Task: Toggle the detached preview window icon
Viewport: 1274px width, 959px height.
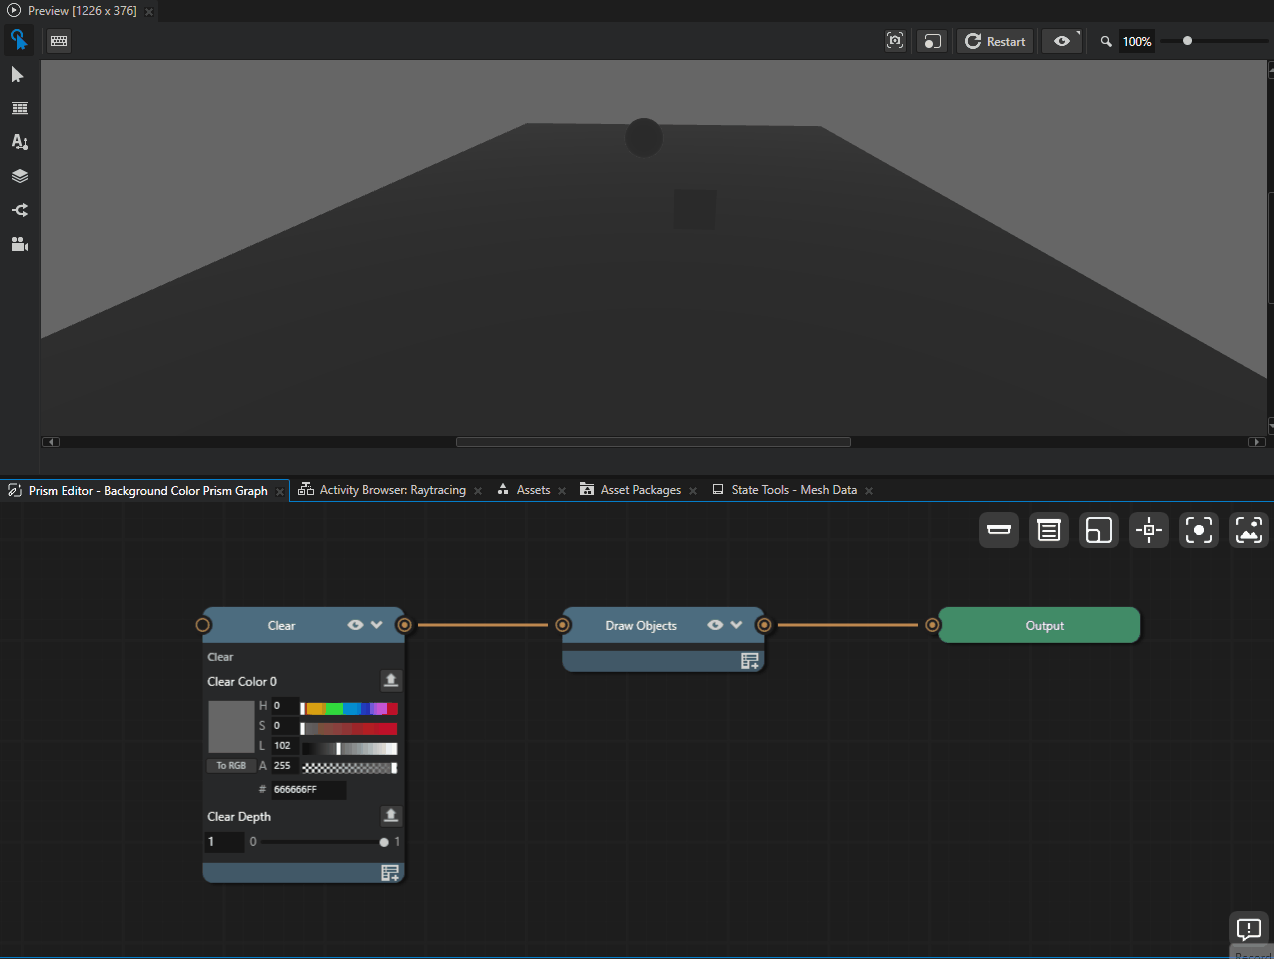Action: (x=931, y=41)
